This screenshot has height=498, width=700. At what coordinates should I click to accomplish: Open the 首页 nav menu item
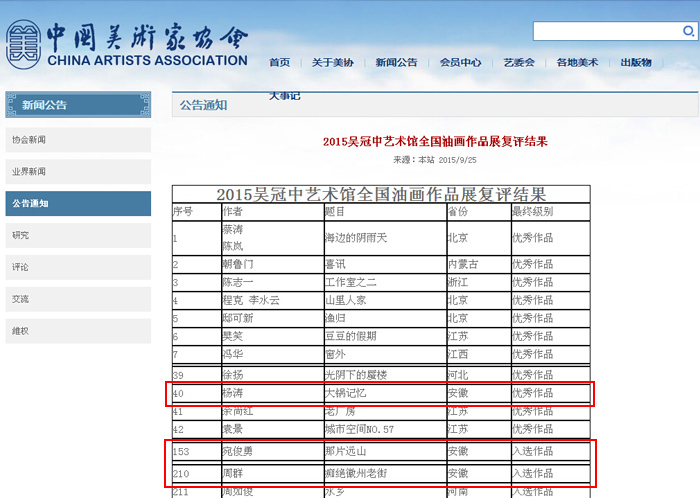pyautogui.click(x=279, y=62)
